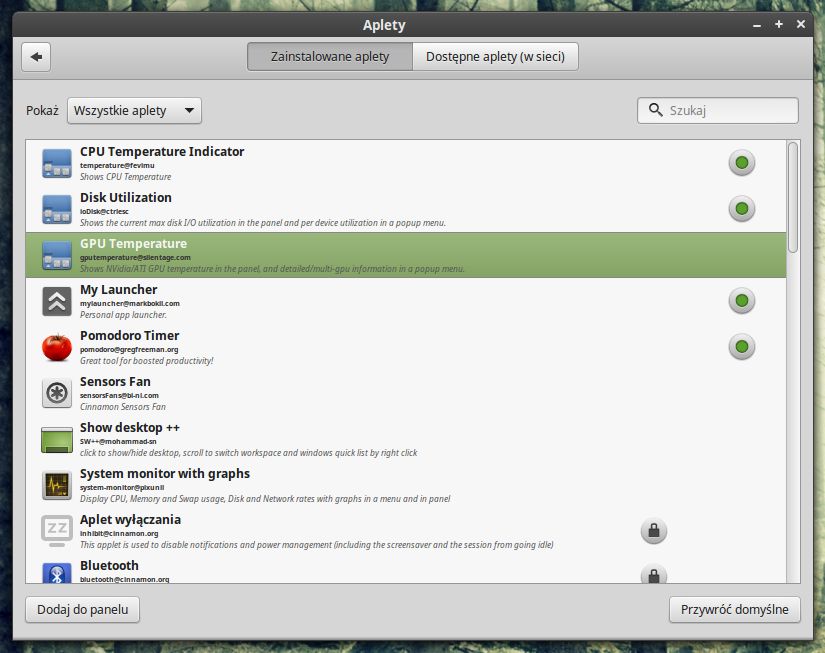Click the system-monitor@pixunil identifier text
Image resolution: width=825 pixels, height=653 pixels.
[122, 487]
